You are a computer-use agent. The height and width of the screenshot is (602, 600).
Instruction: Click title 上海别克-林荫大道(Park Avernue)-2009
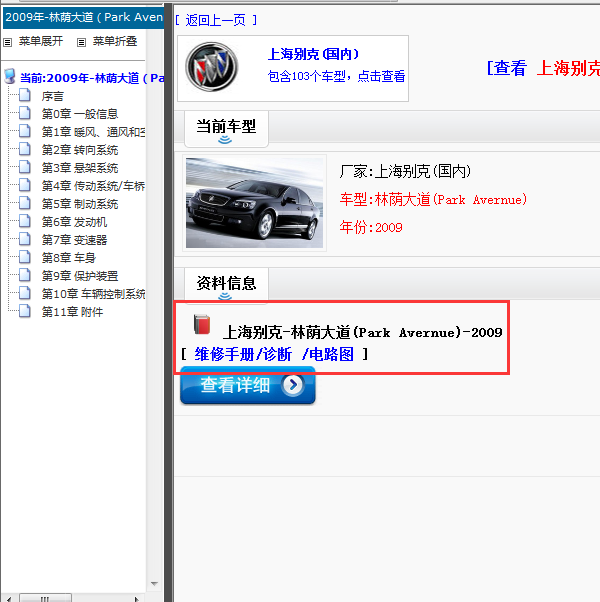coord(362,332)
